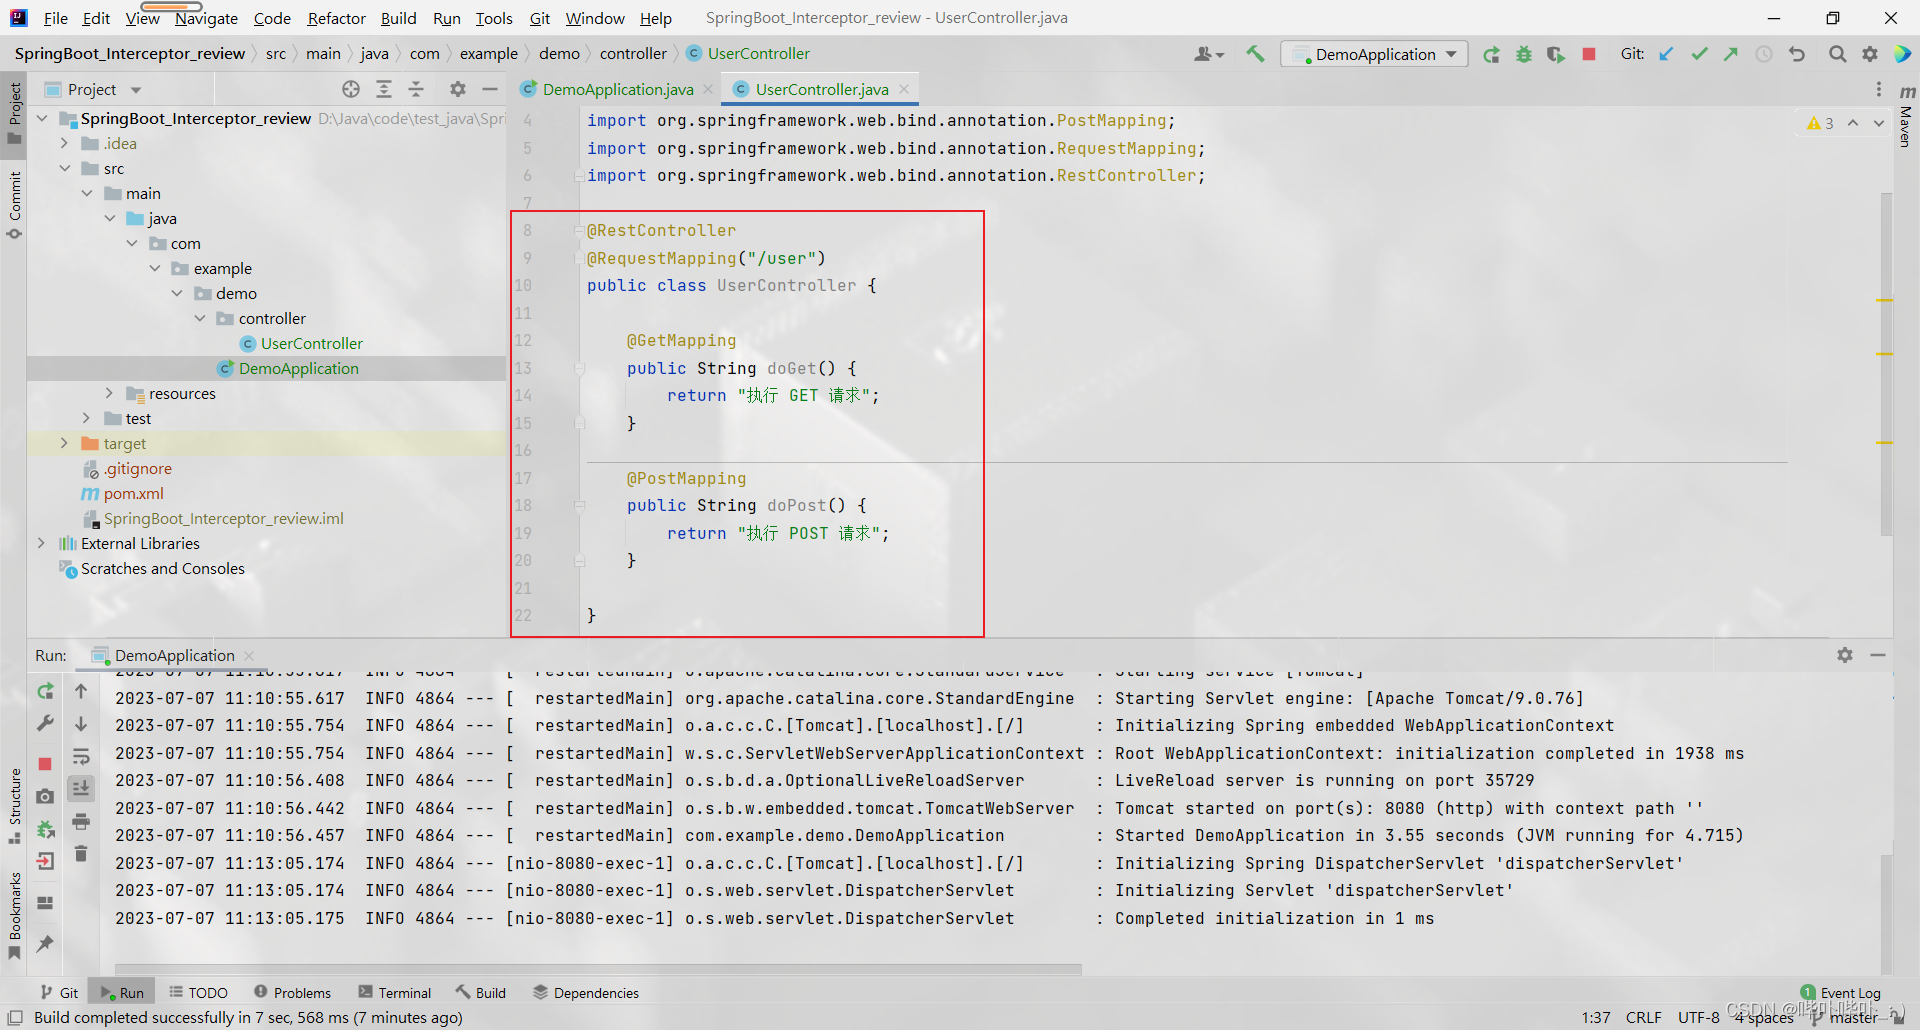
Task: Run with coverage shield icon
Action: click(x=1555, y=54)
